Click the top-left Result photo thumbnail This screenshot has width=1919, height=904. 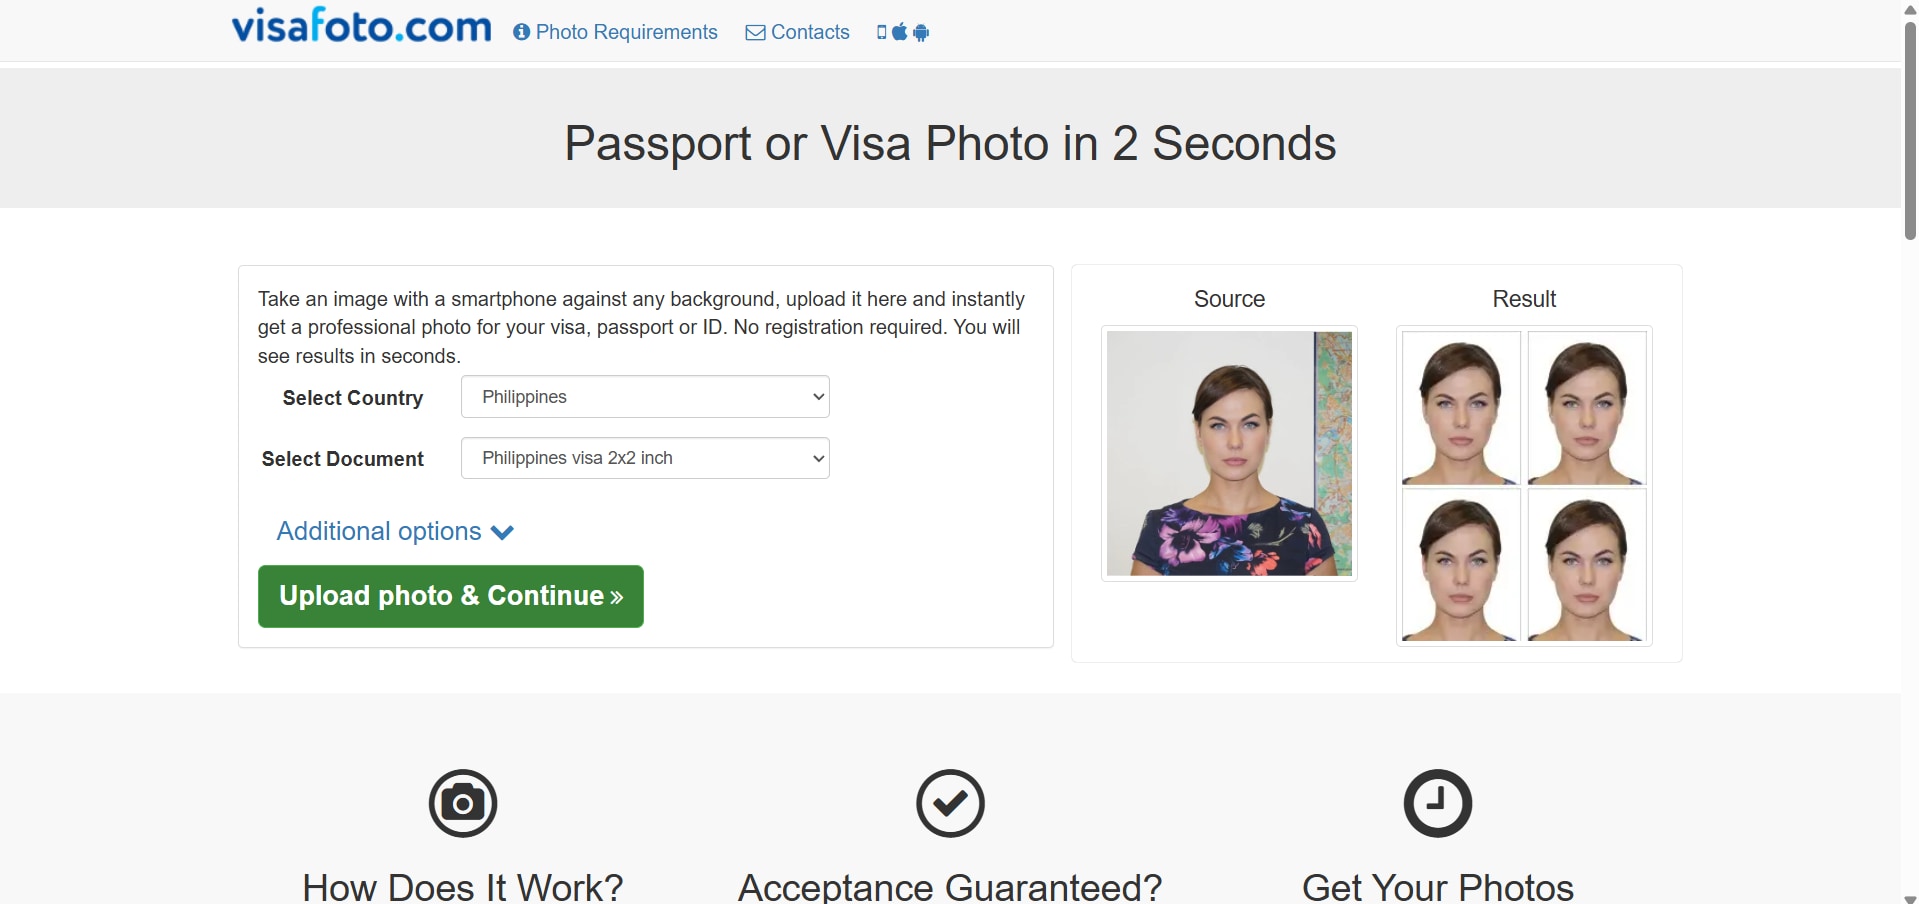(x=1461, y=408)
